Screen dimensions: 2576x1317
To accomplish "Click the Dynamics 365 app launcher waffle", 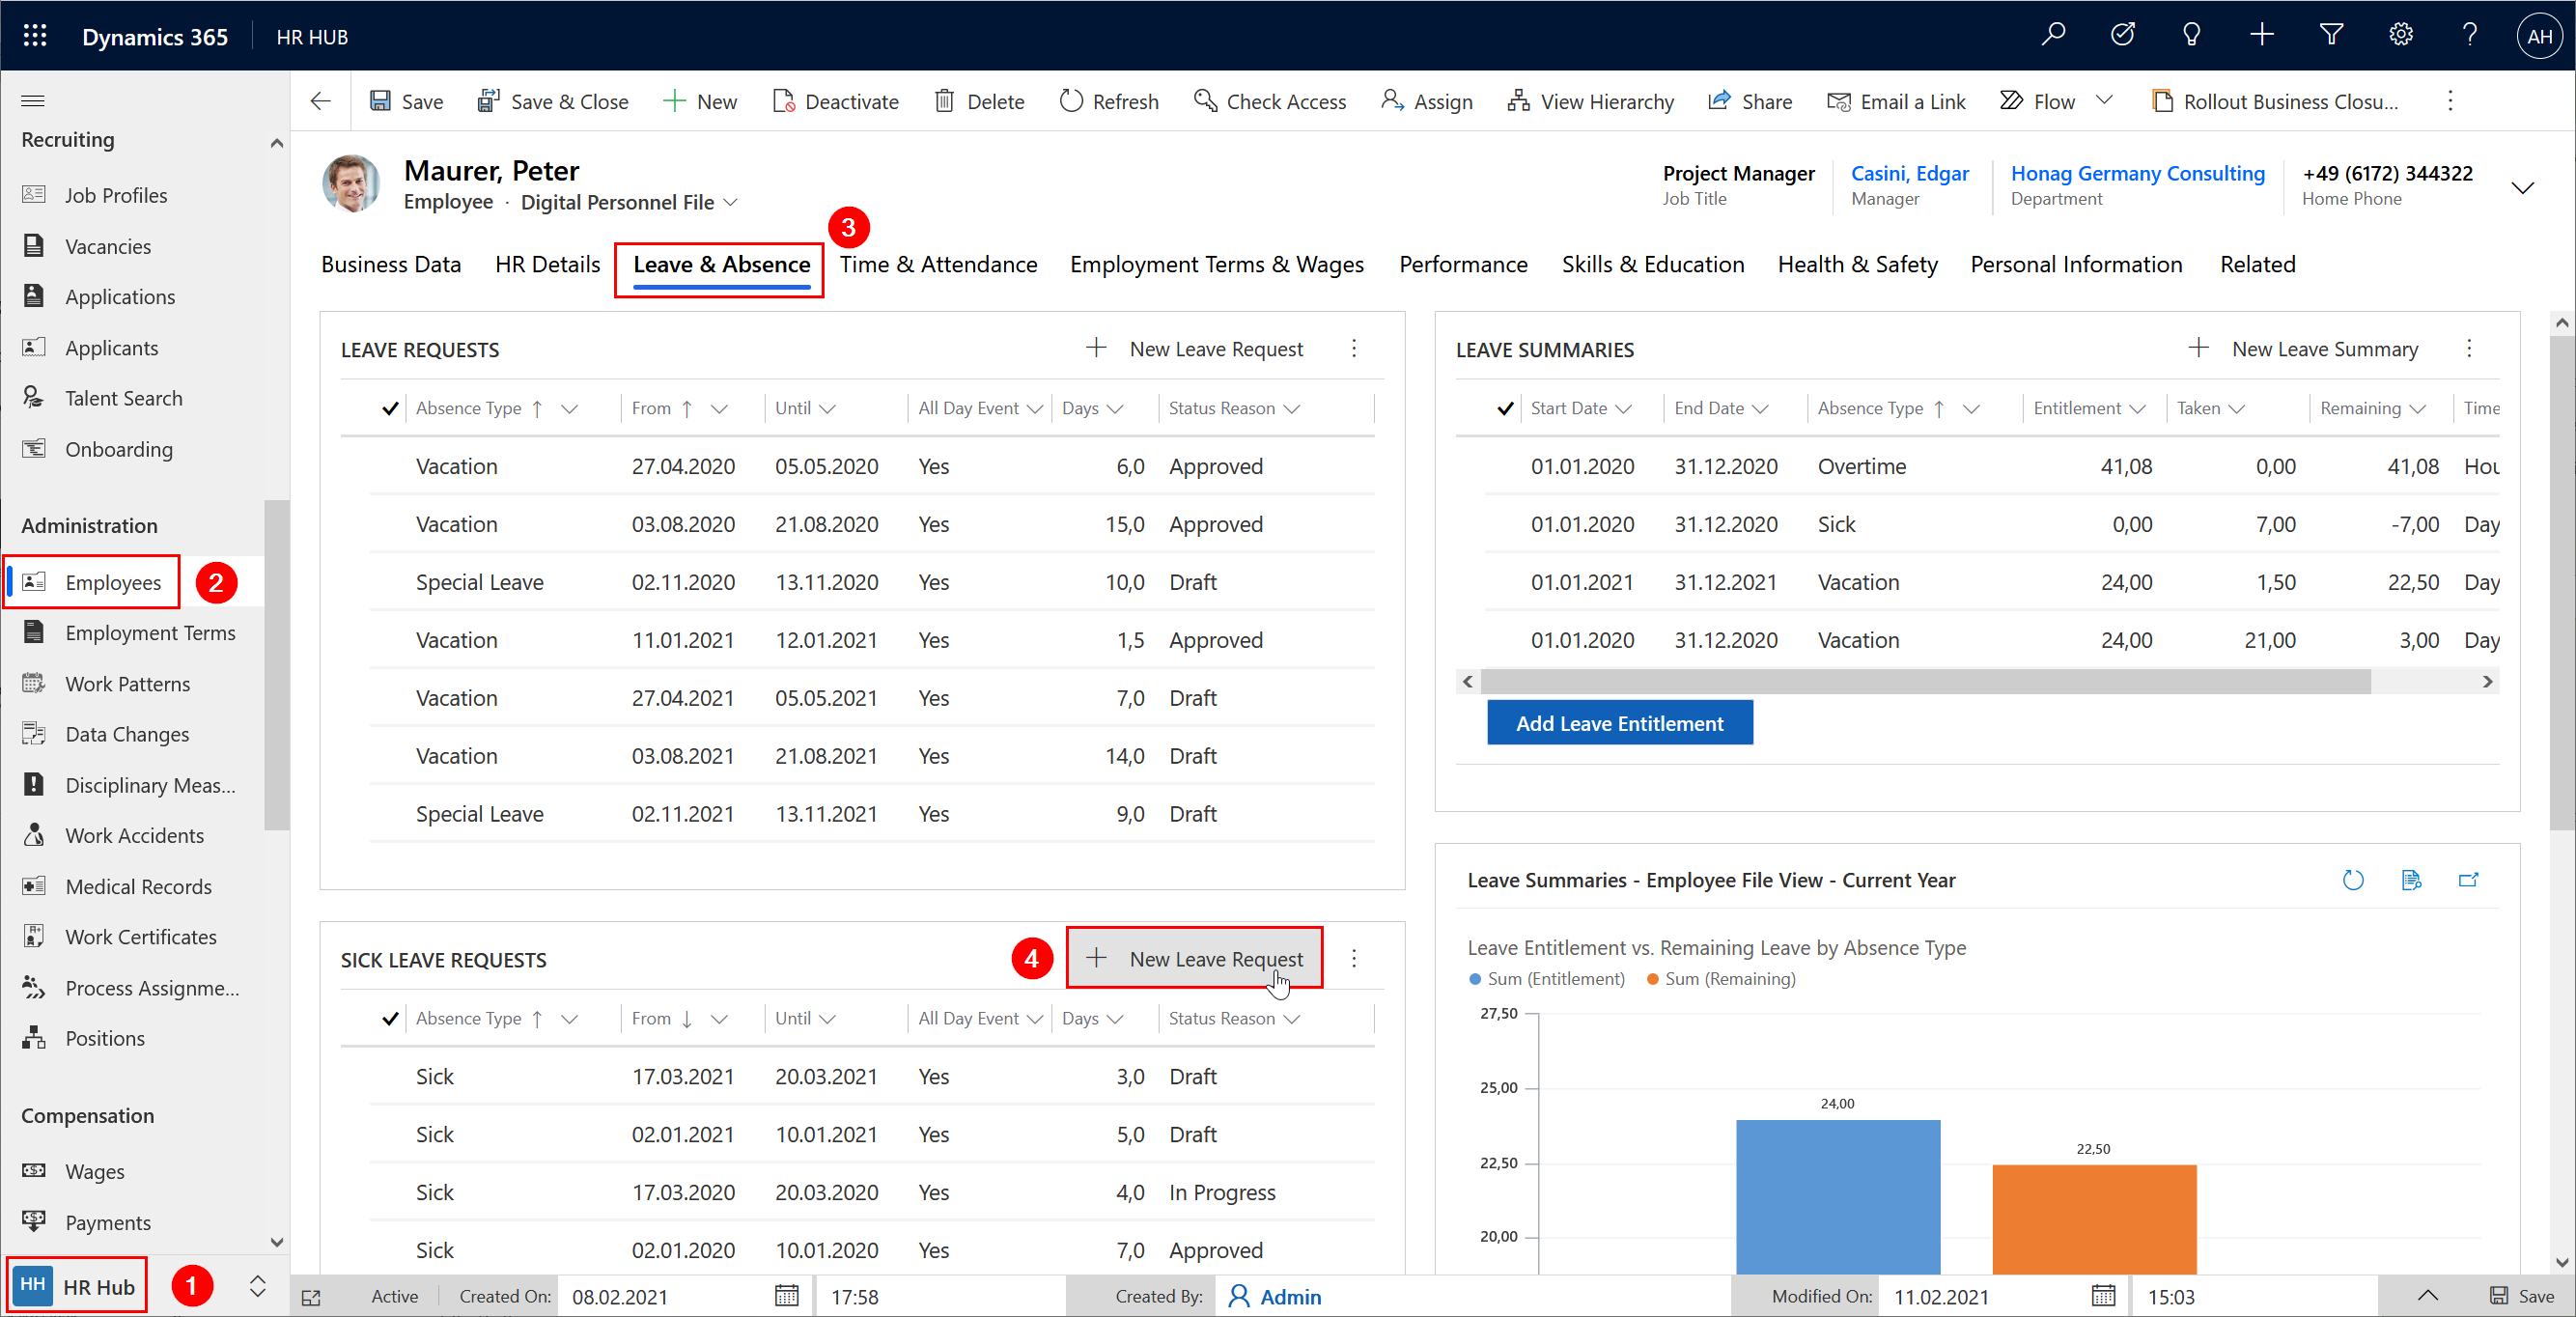I will [x=35, y=36].
